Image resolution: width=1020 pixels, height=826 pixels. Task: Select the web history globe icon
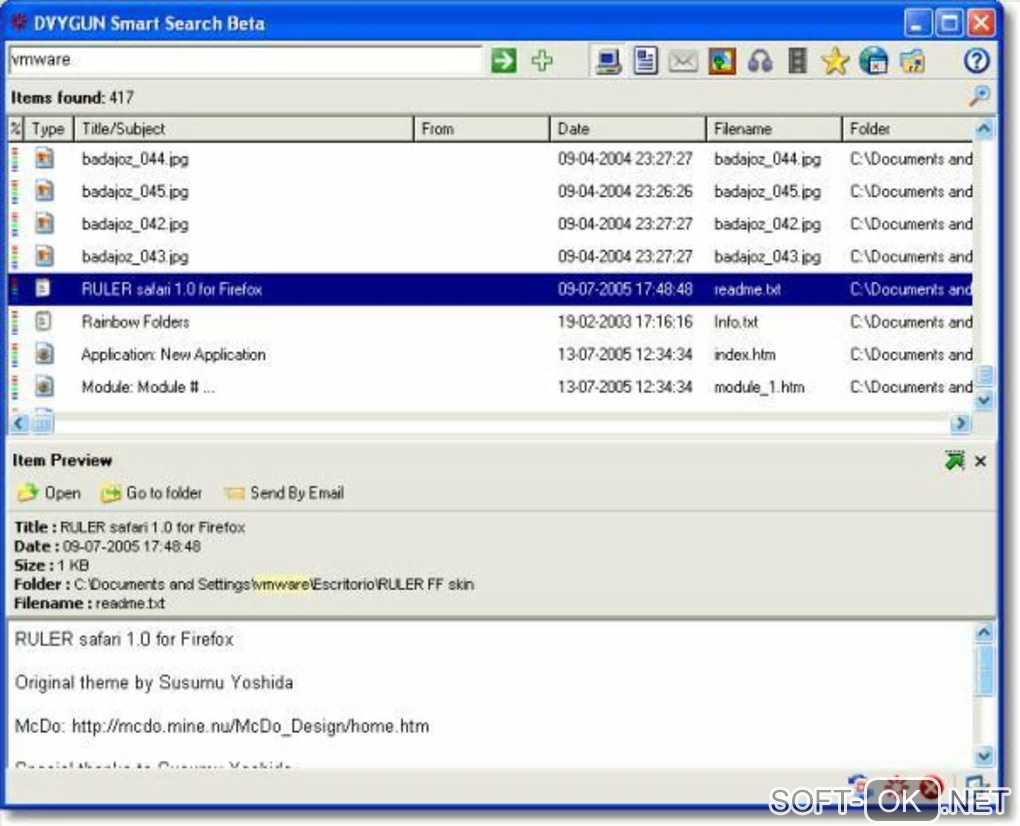click(873, 61)
